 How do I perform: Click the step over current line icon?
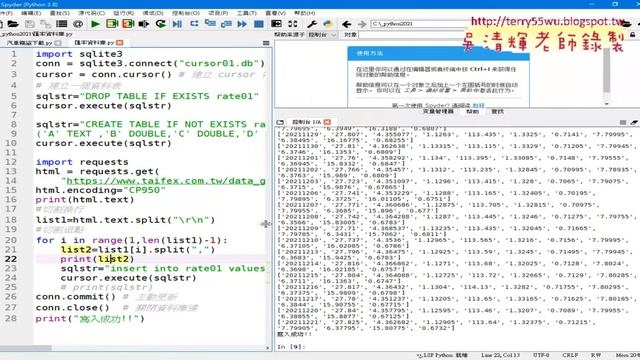[x=194, y=24]
